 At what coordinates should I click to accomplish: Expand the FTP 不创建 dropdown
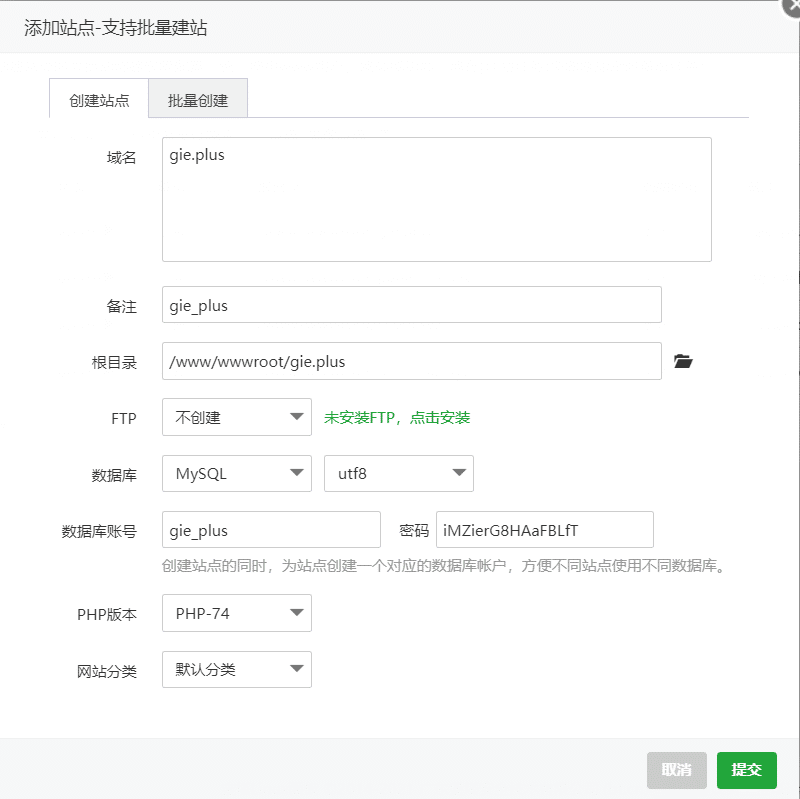pos(237,417)
